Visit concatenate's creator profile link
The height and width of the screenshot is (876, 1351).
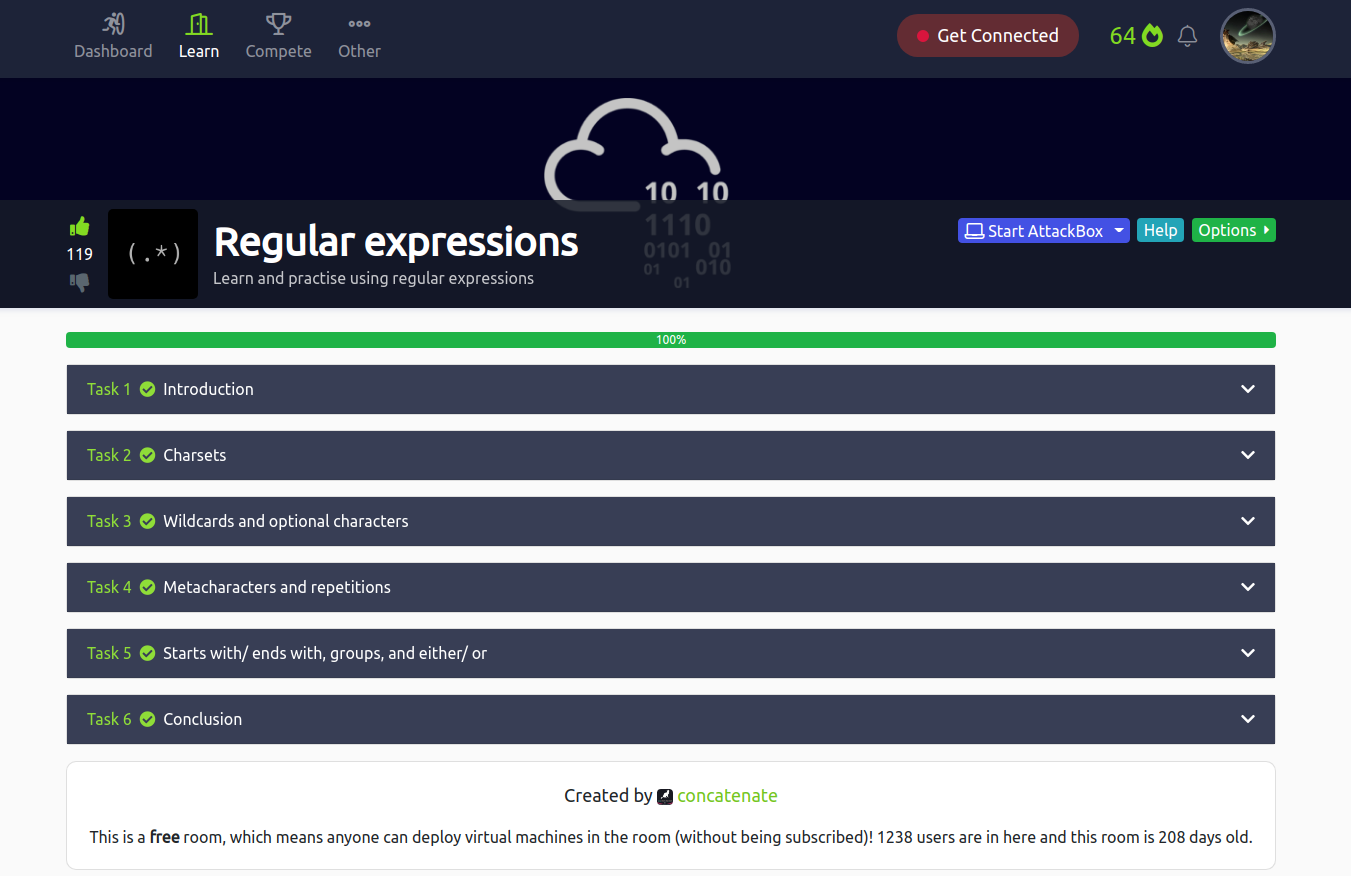[727, 795]
